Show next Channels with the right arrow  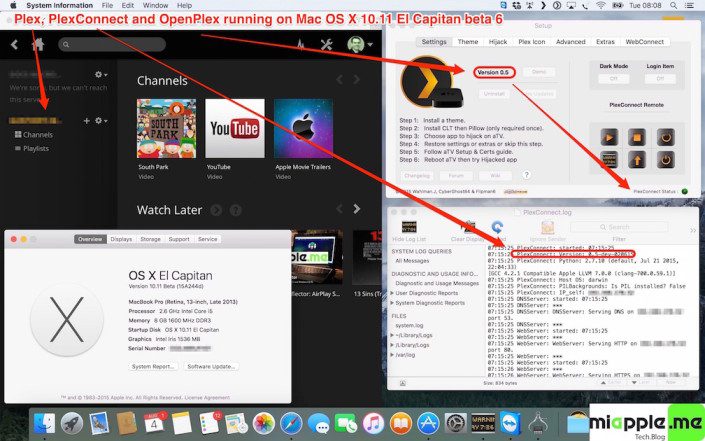point(357,80)
